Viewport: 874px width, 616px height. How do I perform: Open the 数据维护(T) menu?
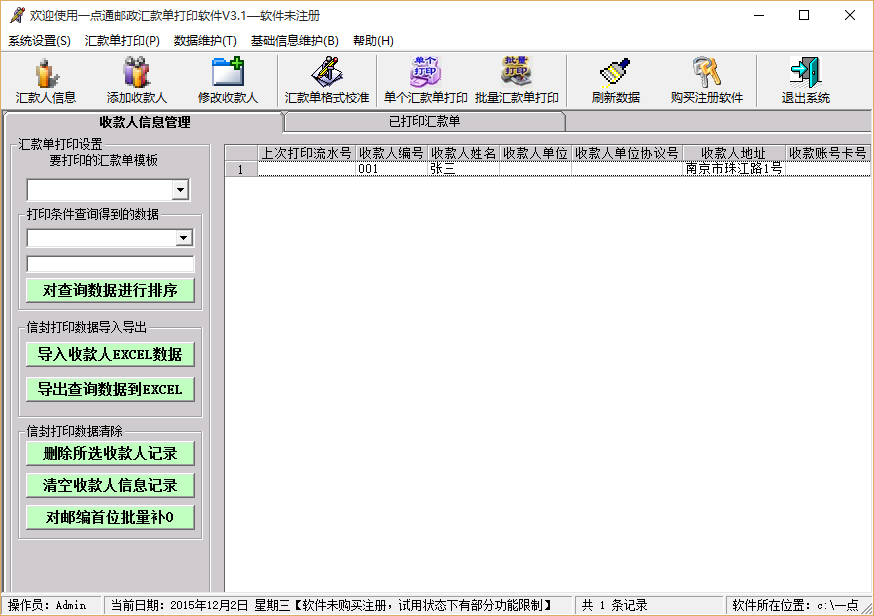click(x=205, y=41)
